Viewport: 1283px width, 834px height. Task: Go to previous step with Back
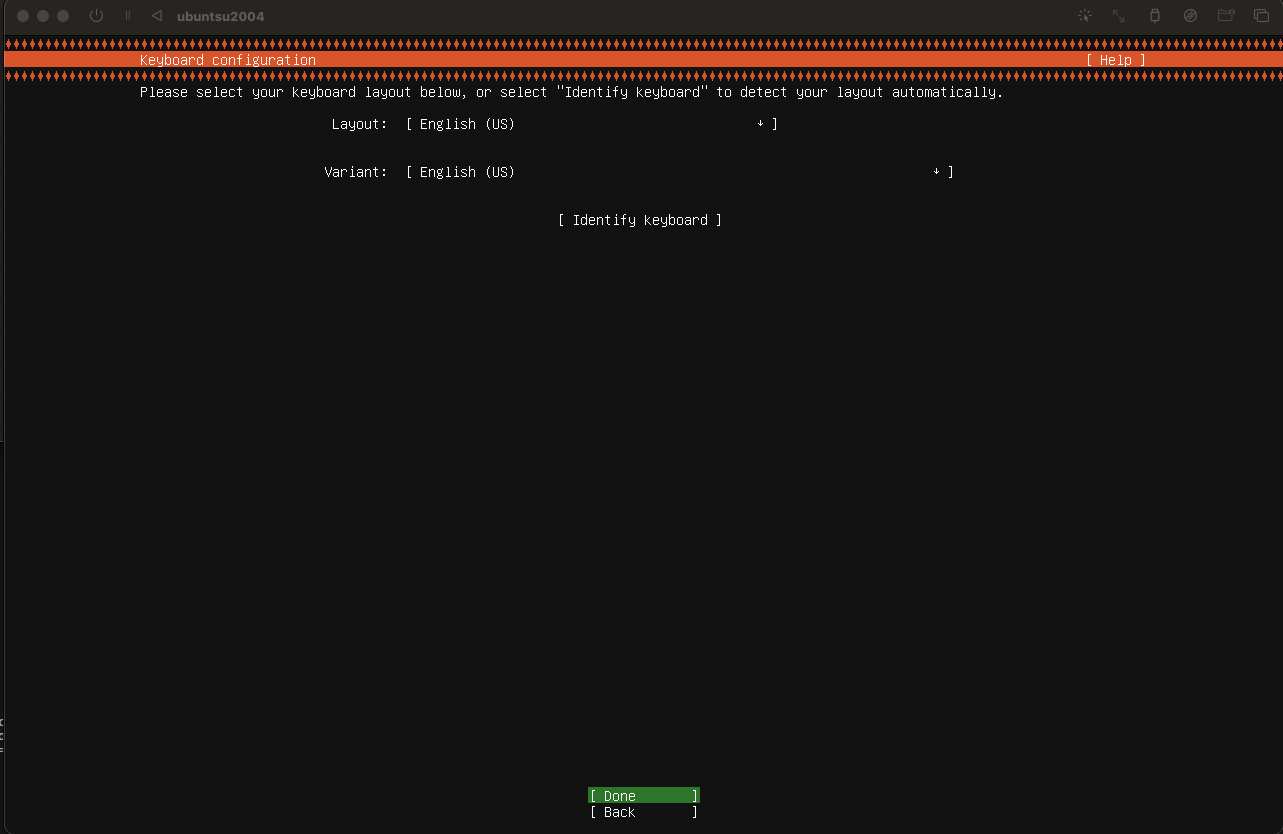tap(643, 812)
